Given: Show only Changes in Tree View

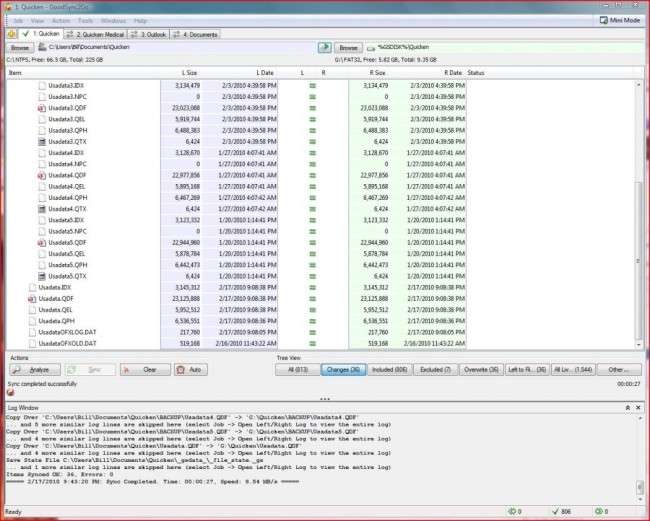Looking at the screenshot, I should [340, 369].
